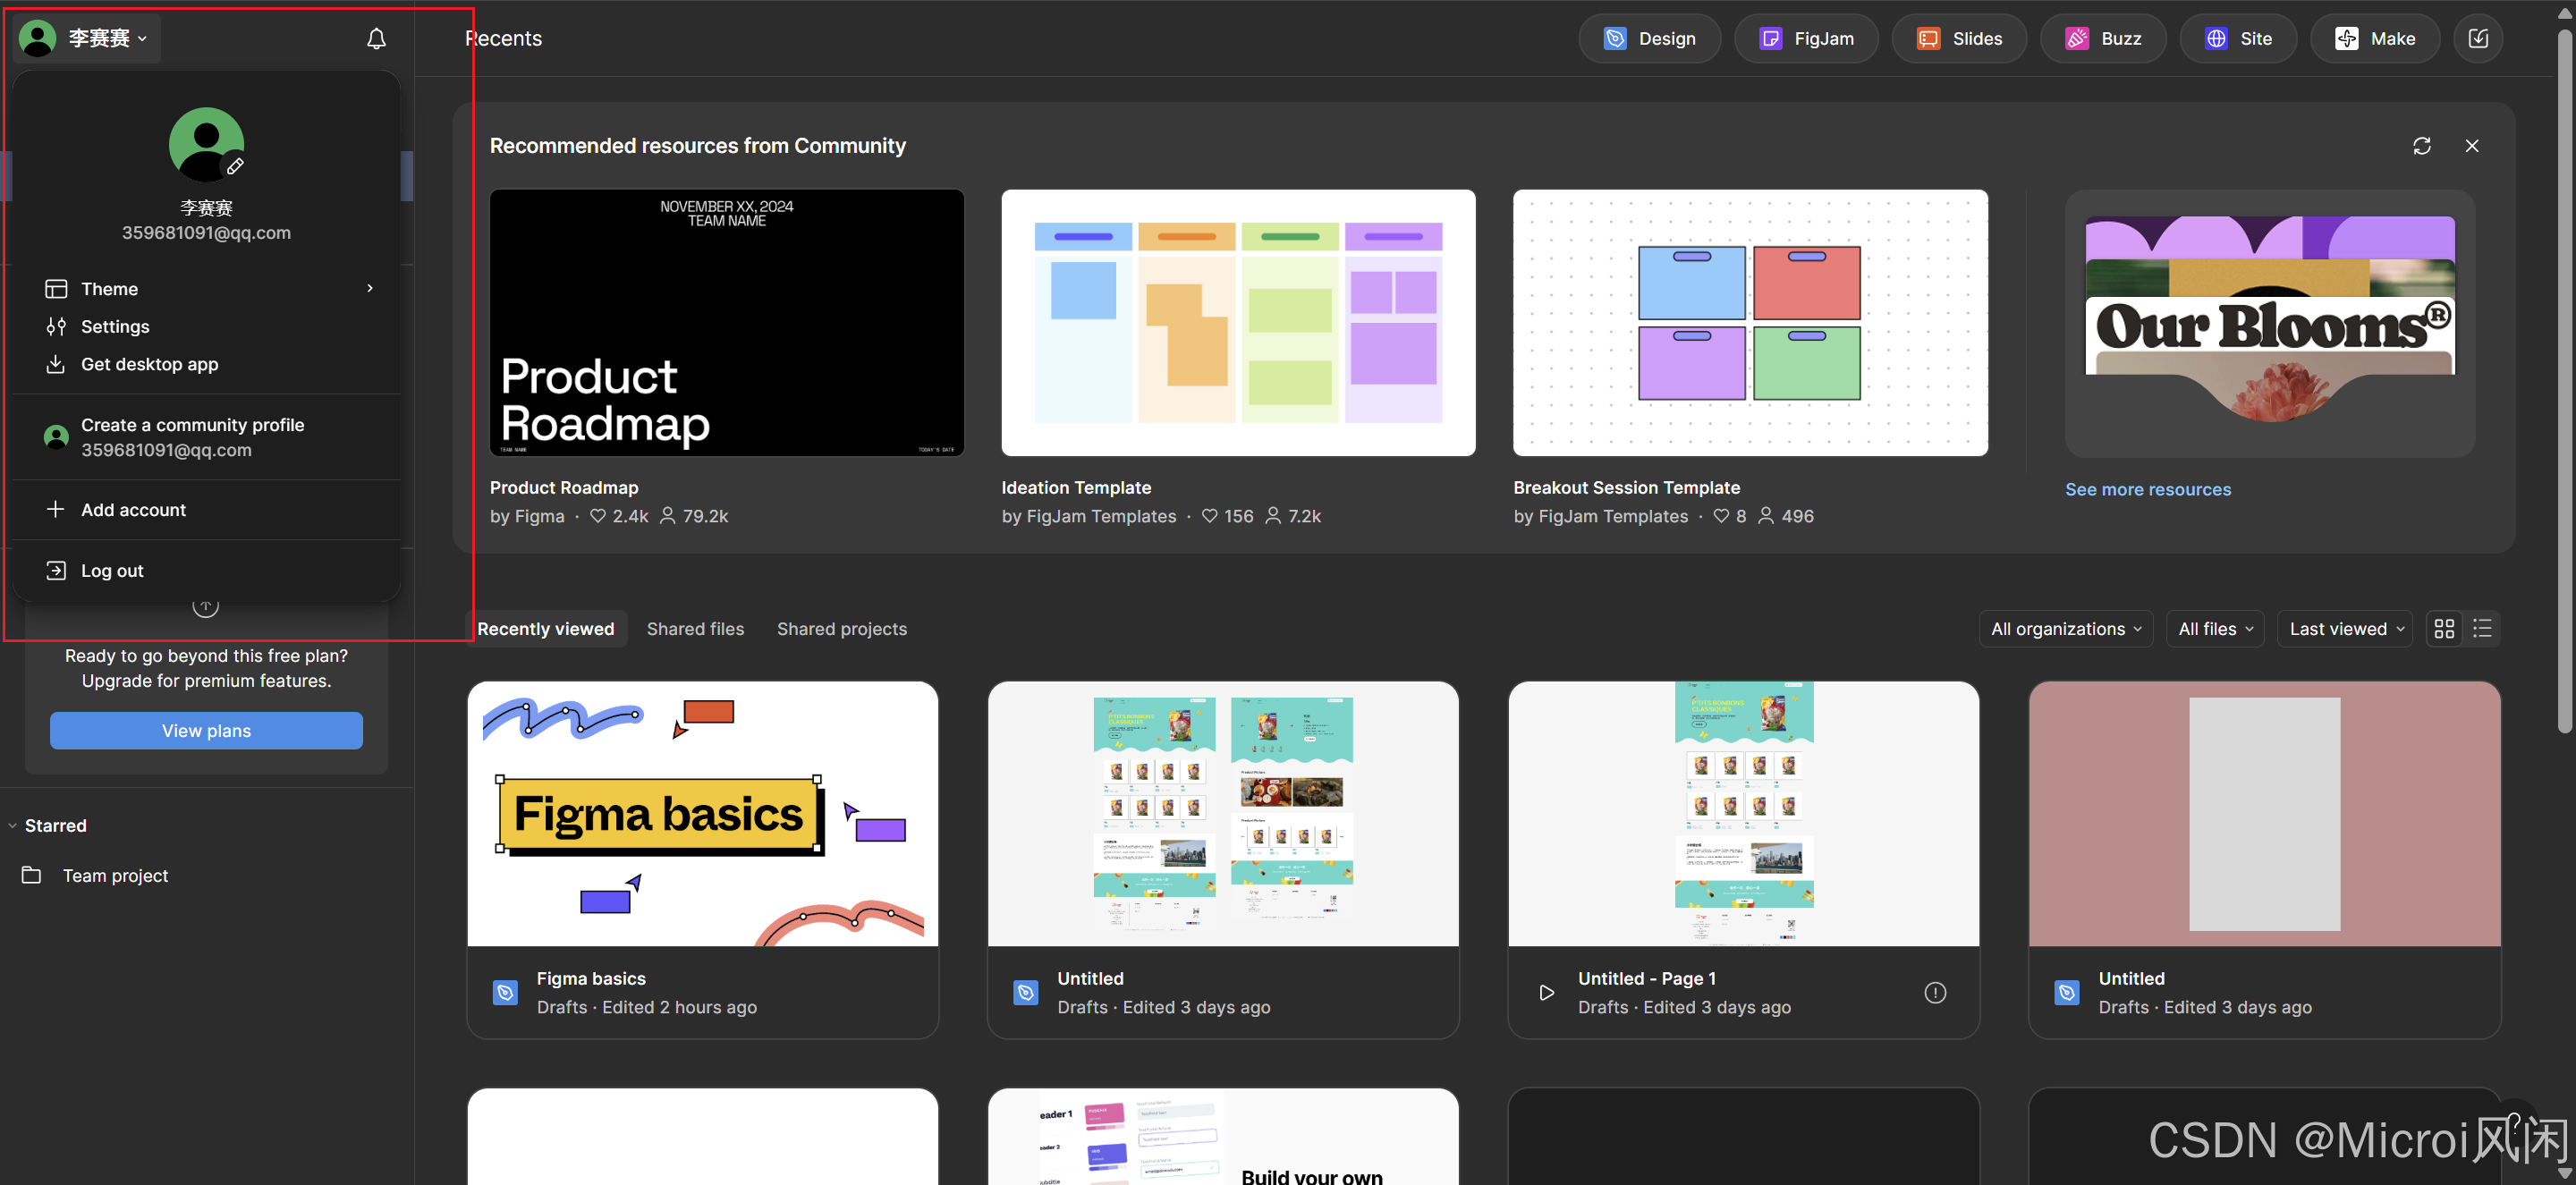2576x1185 pixels.
Task: Open the Figma basics file thumbnail
Action: pos(702,813)
